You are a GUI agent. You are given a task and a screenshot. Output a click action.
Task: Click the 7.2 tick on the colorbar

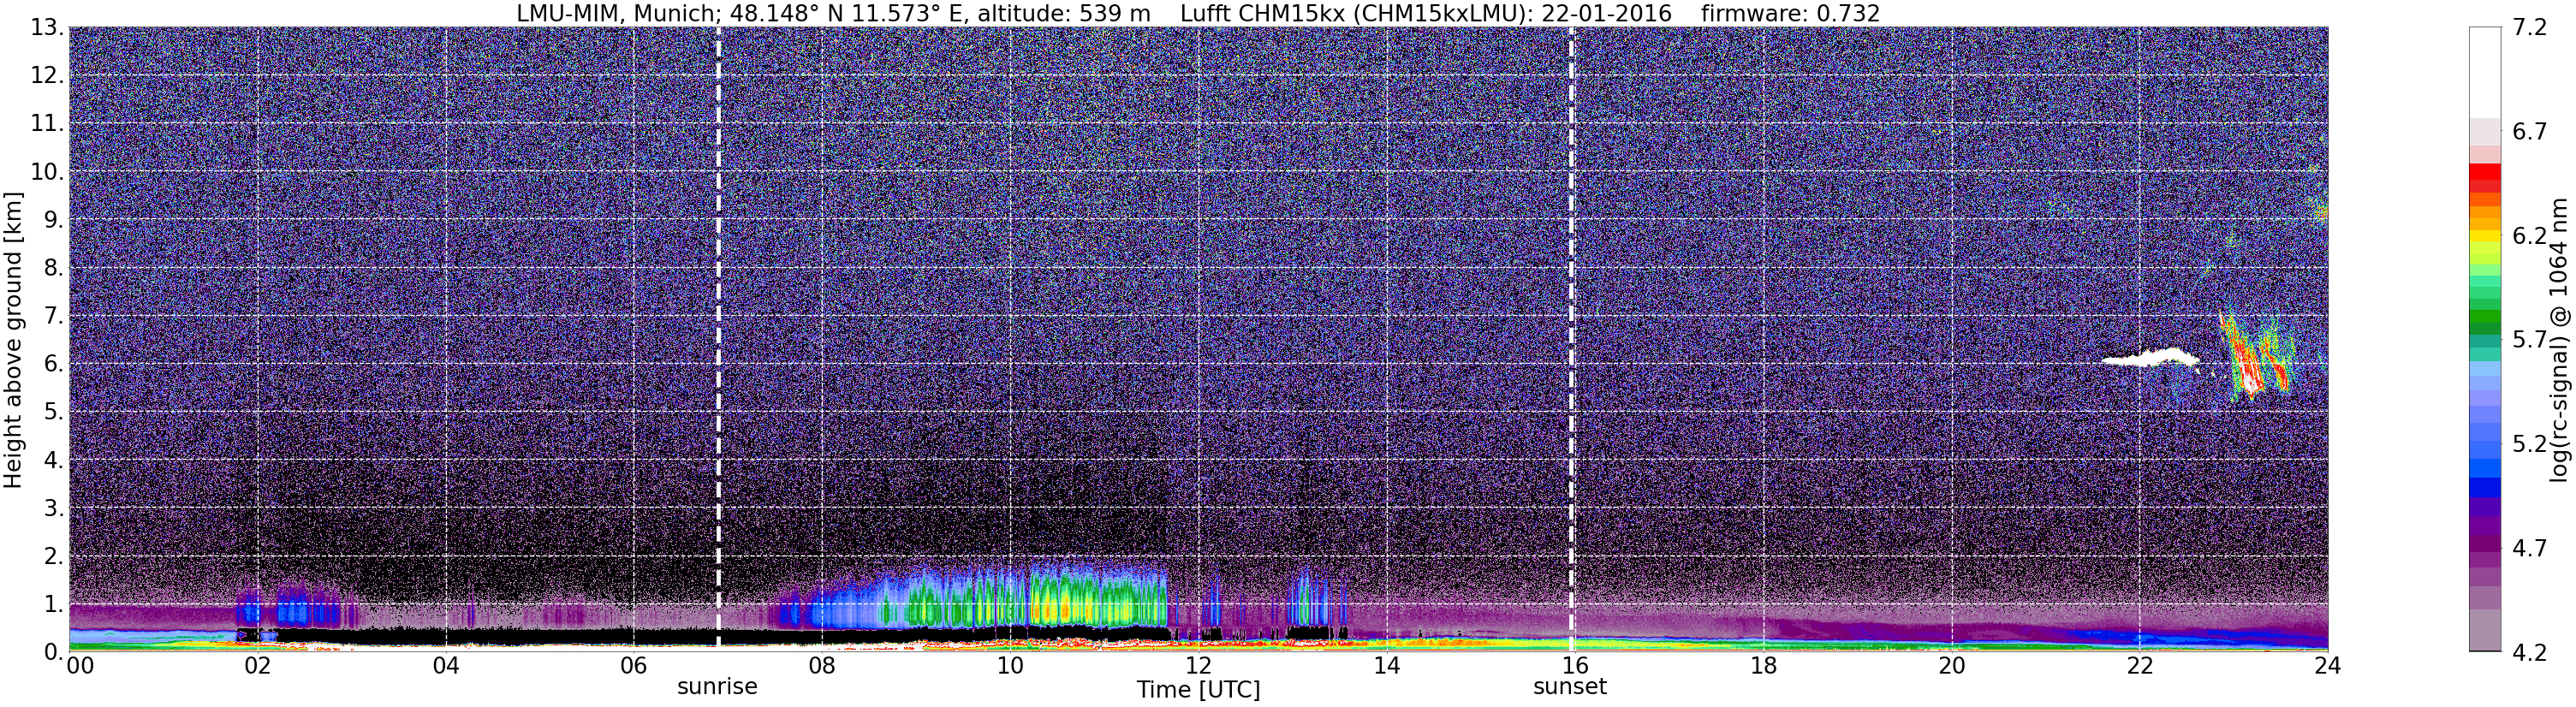[x=2530, y=27]
